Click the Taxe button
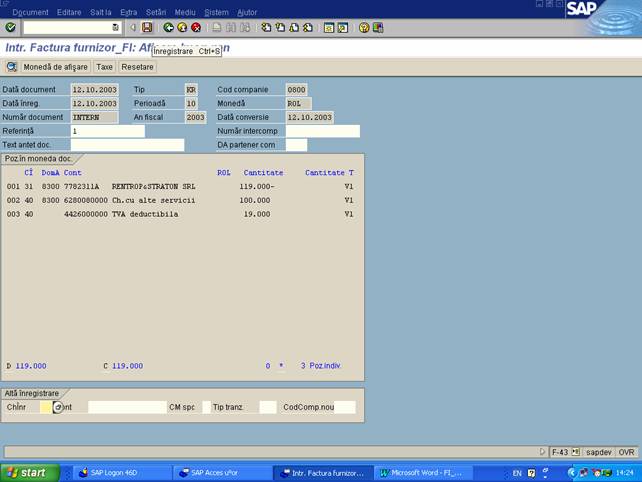Screen dimensions: 642x482 pos(105,67)
